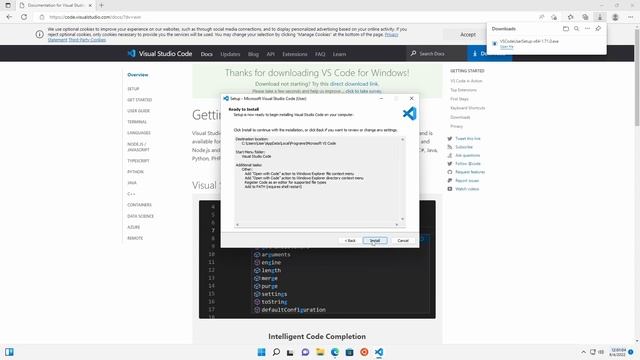
Task: Click the Downloads toolbar icon in Edge
Action: coord(600,17)
